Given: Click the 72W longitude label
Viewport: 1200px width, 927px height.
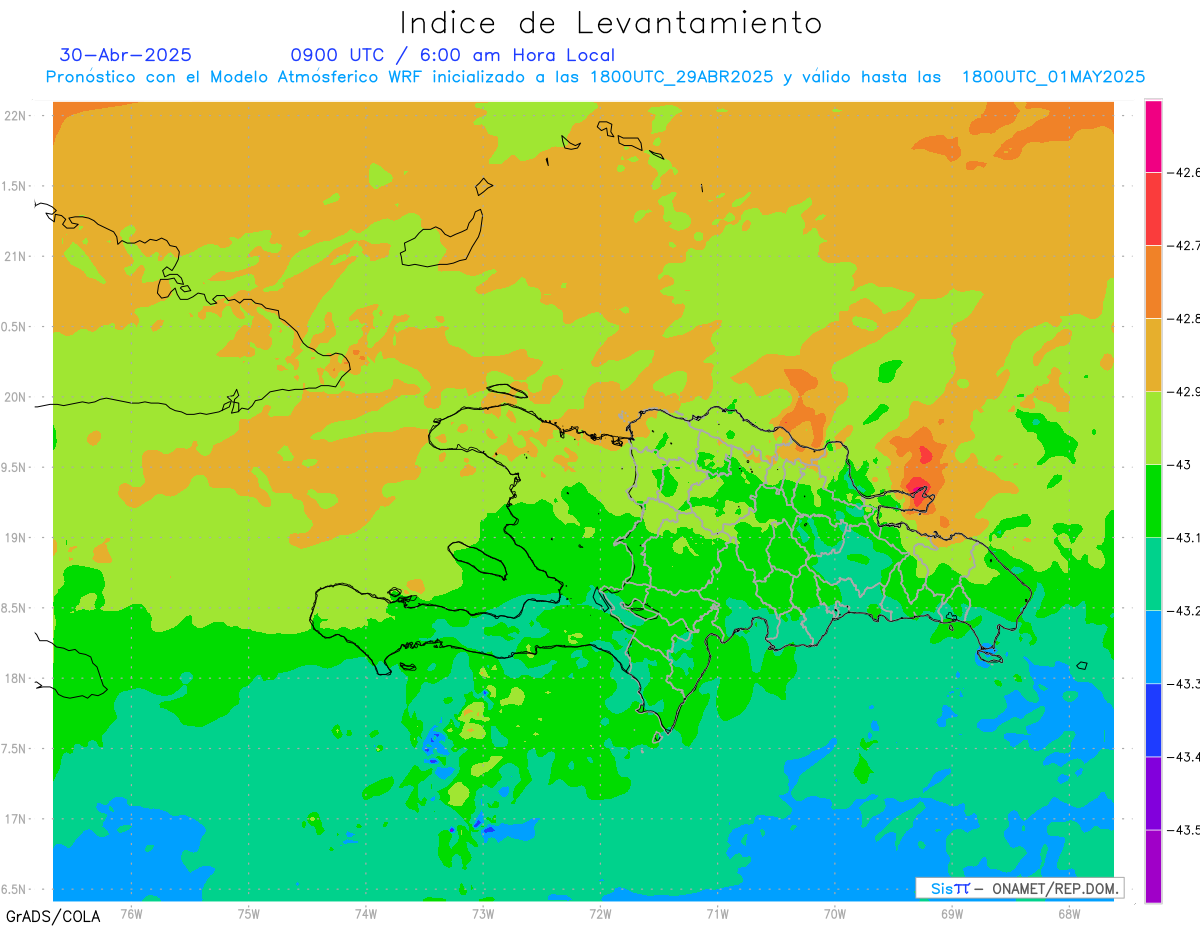Looking at the screenshot, I should point(600,913).
